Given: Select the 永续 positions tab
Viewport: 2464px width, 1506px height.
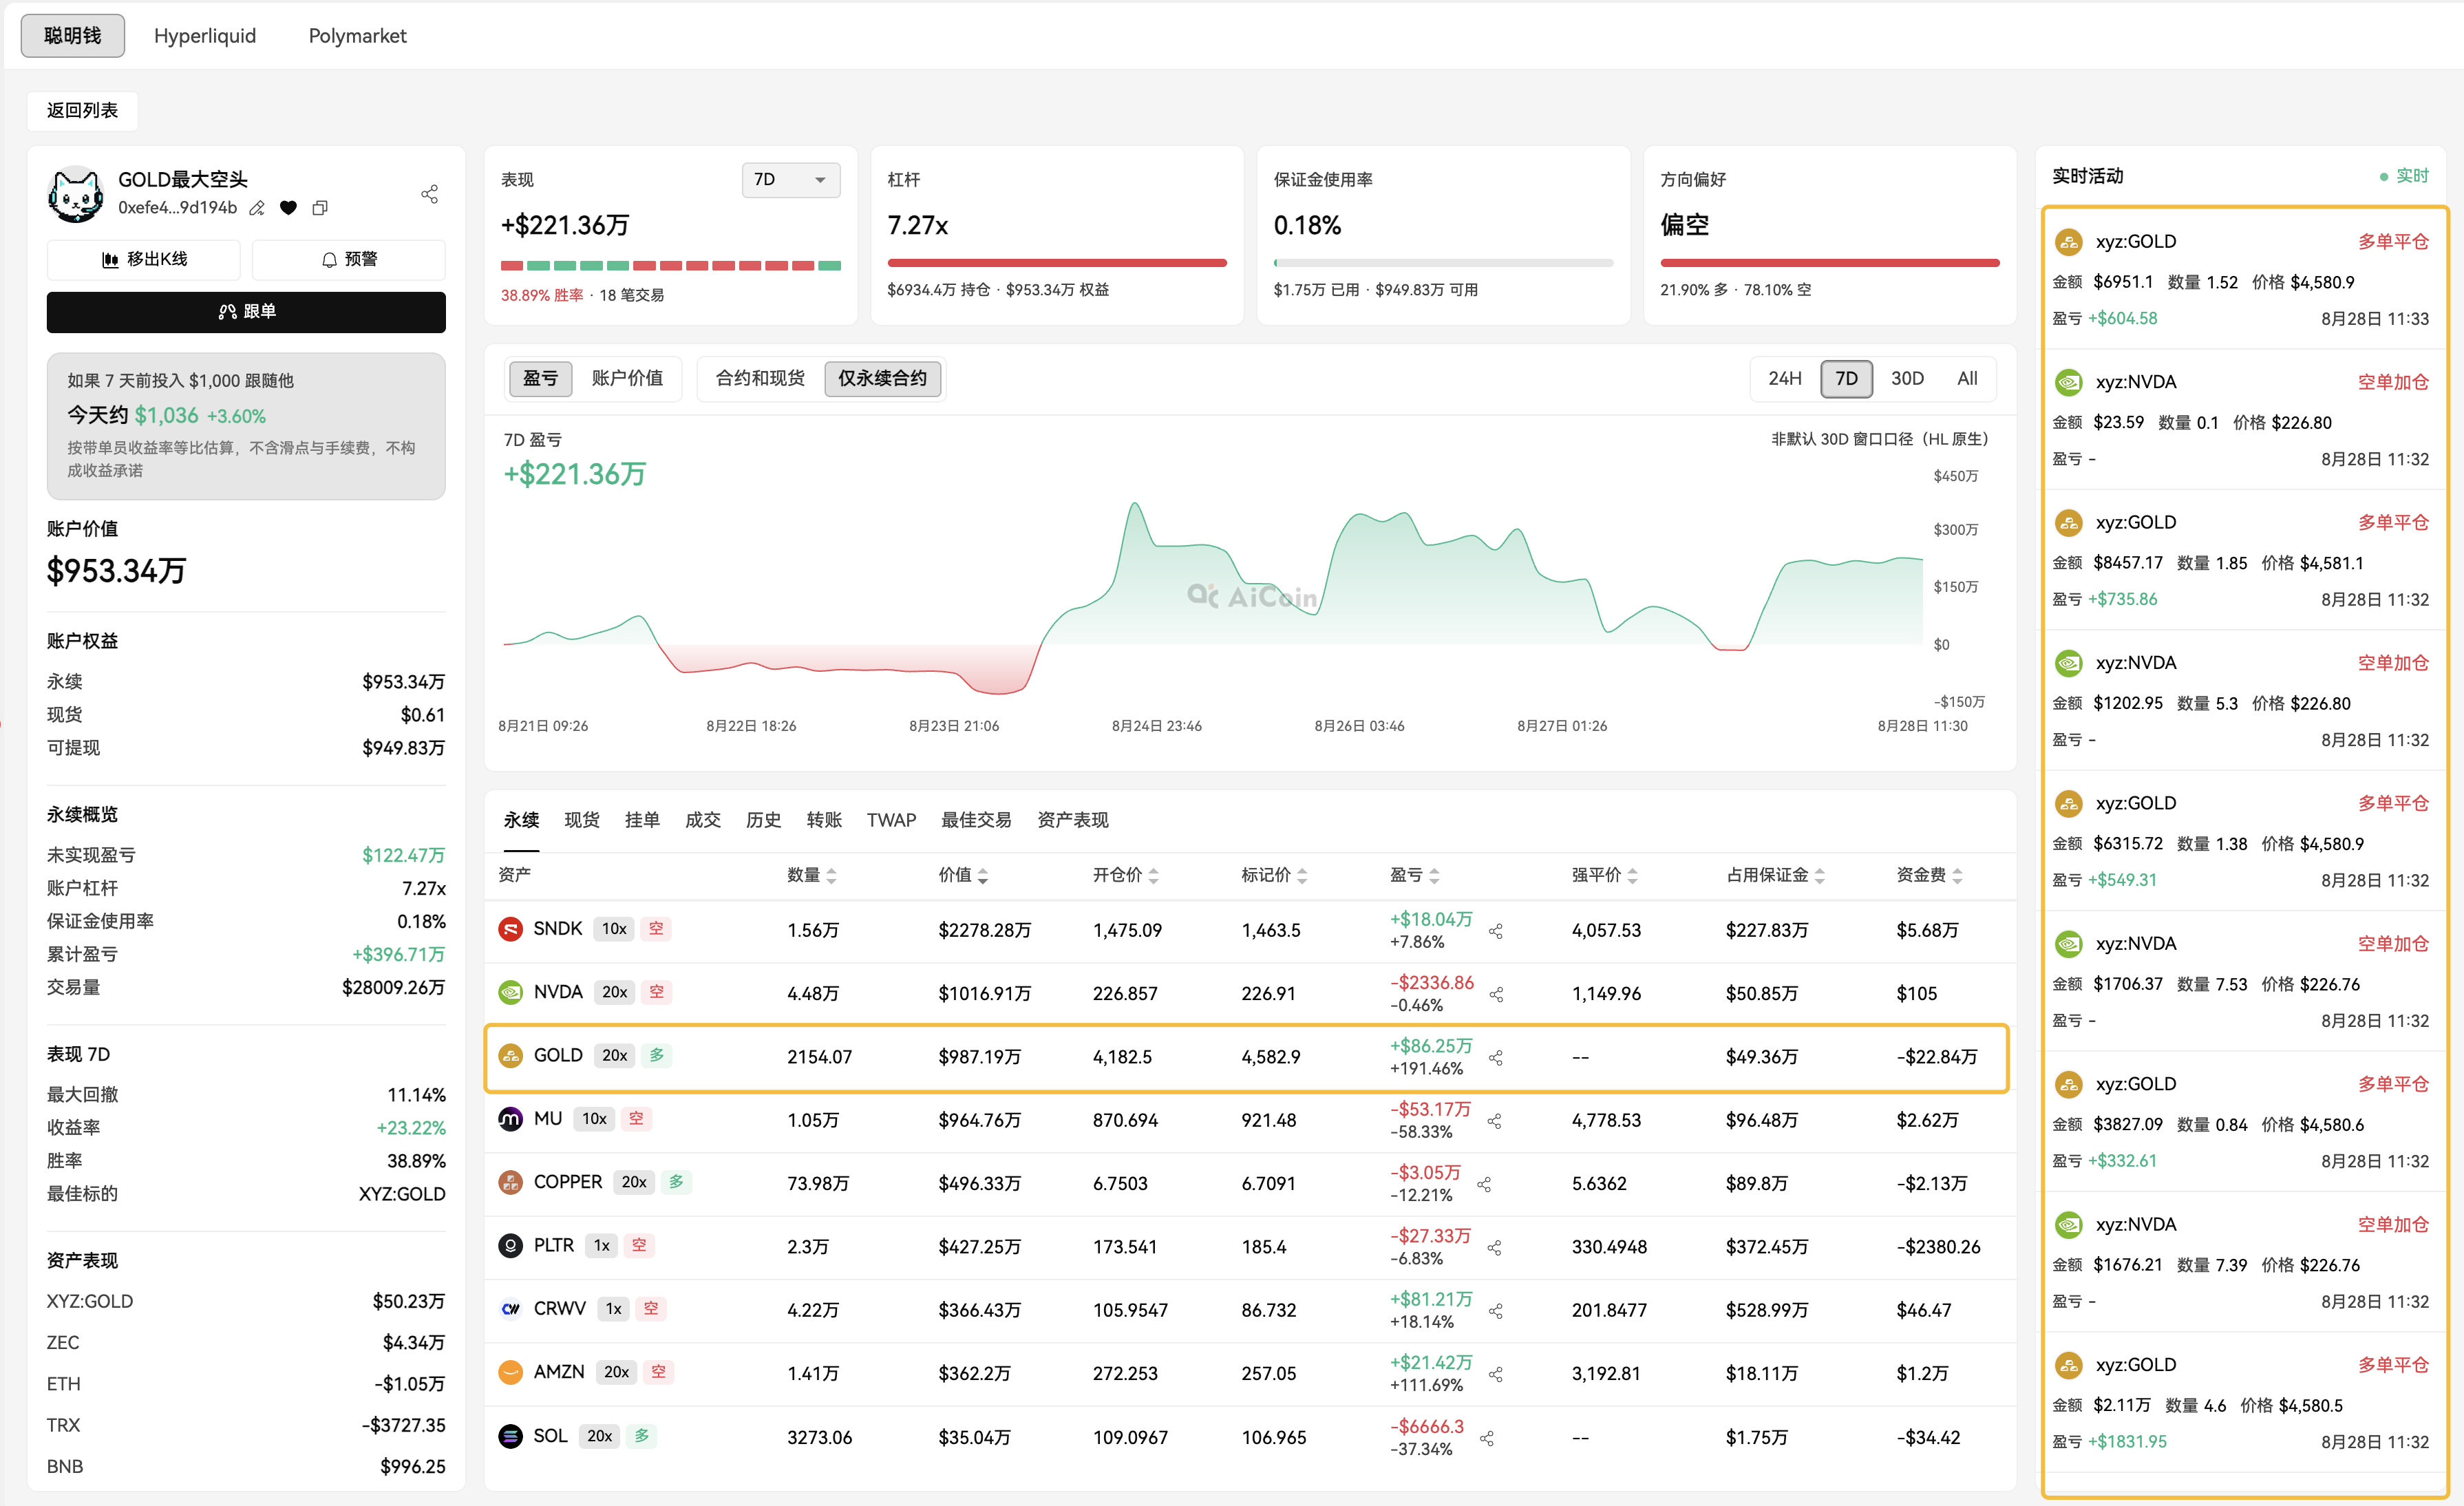Looking at the screenshot, I should tap(521, 821).
